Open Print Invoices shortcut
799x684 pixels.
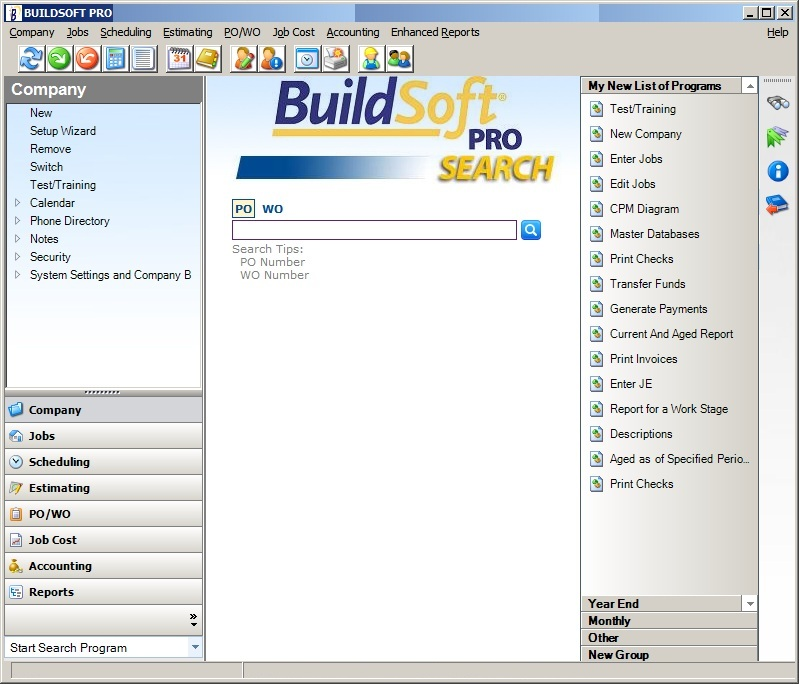coord(643,359)
